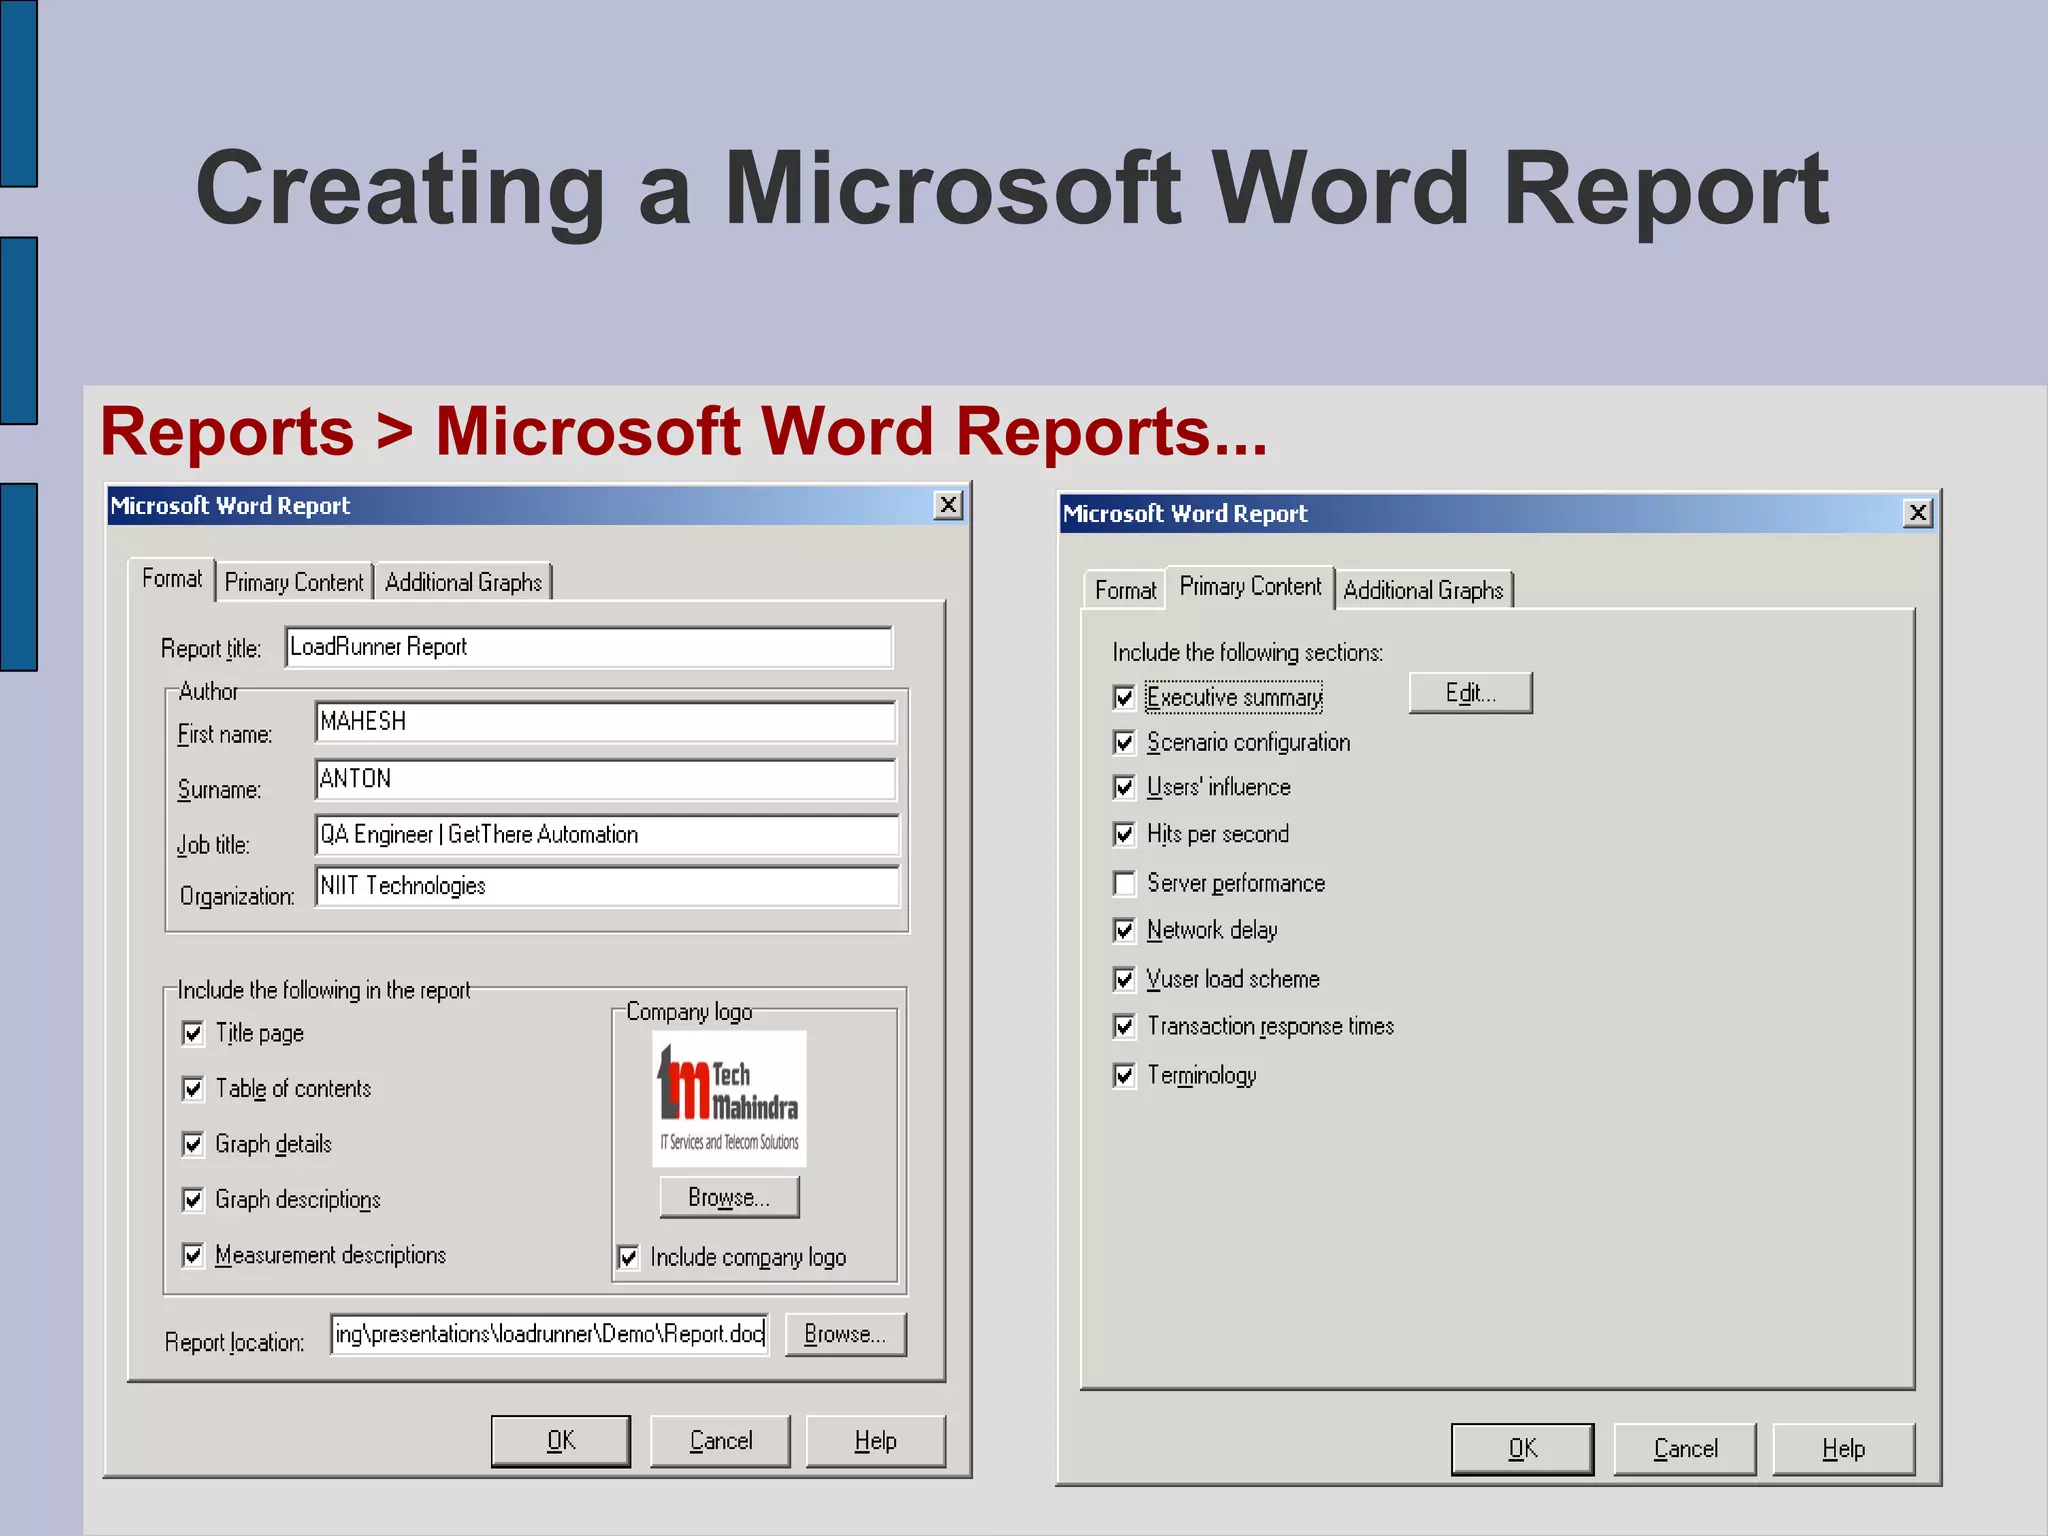Uncheck Vuser load scheme
2048x1536 pixels.
(1124, 979)
